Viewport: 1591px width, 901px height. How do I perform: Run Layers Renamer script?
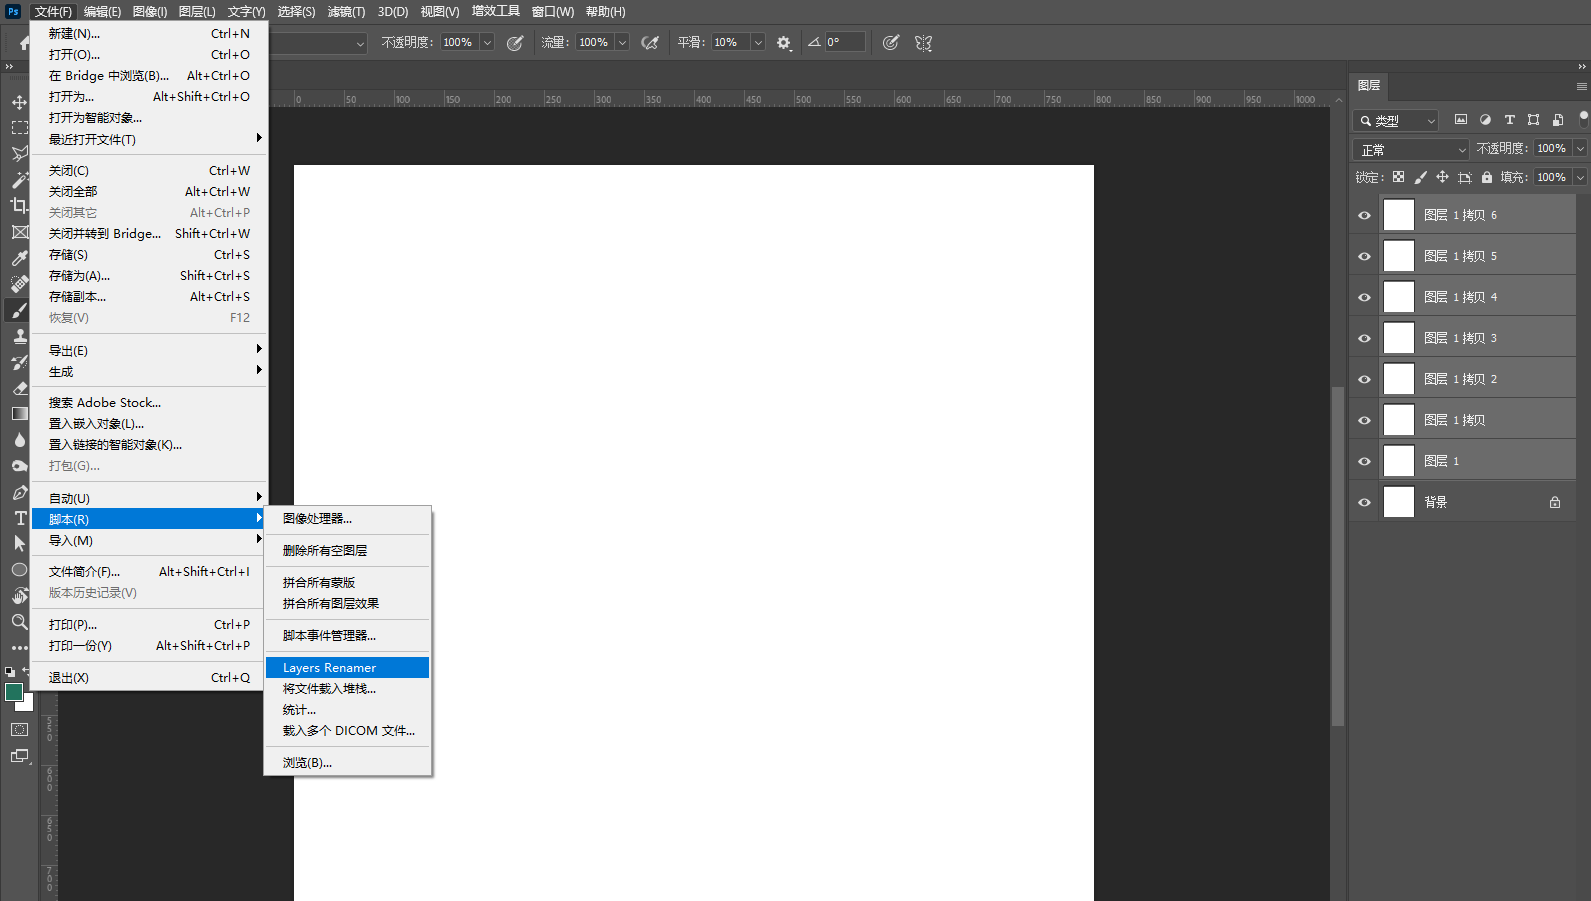348,667
